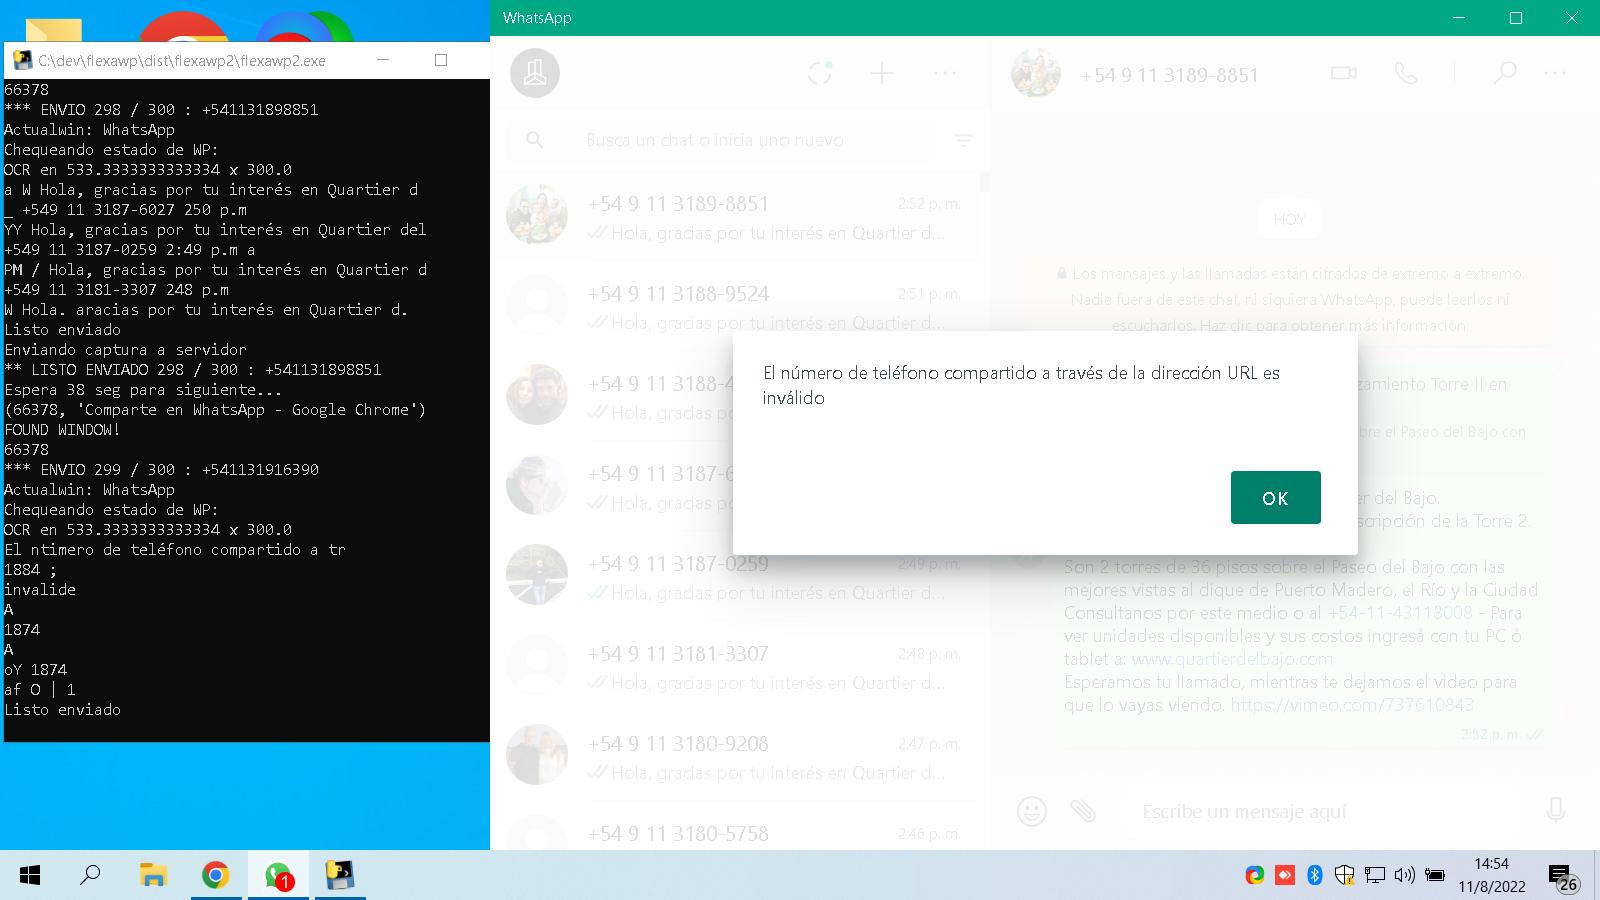This screenshot has width=1600, height=900.
Task: Open chat +54 9 11 3181-3307
Action: click(x=735, y=665)
